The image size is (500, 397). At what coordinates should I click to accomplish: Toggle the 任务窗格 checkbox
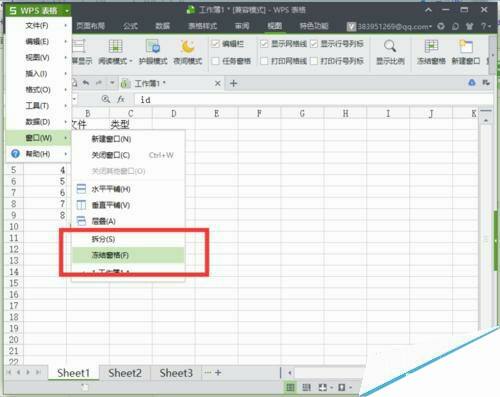[x=215, y=61]
